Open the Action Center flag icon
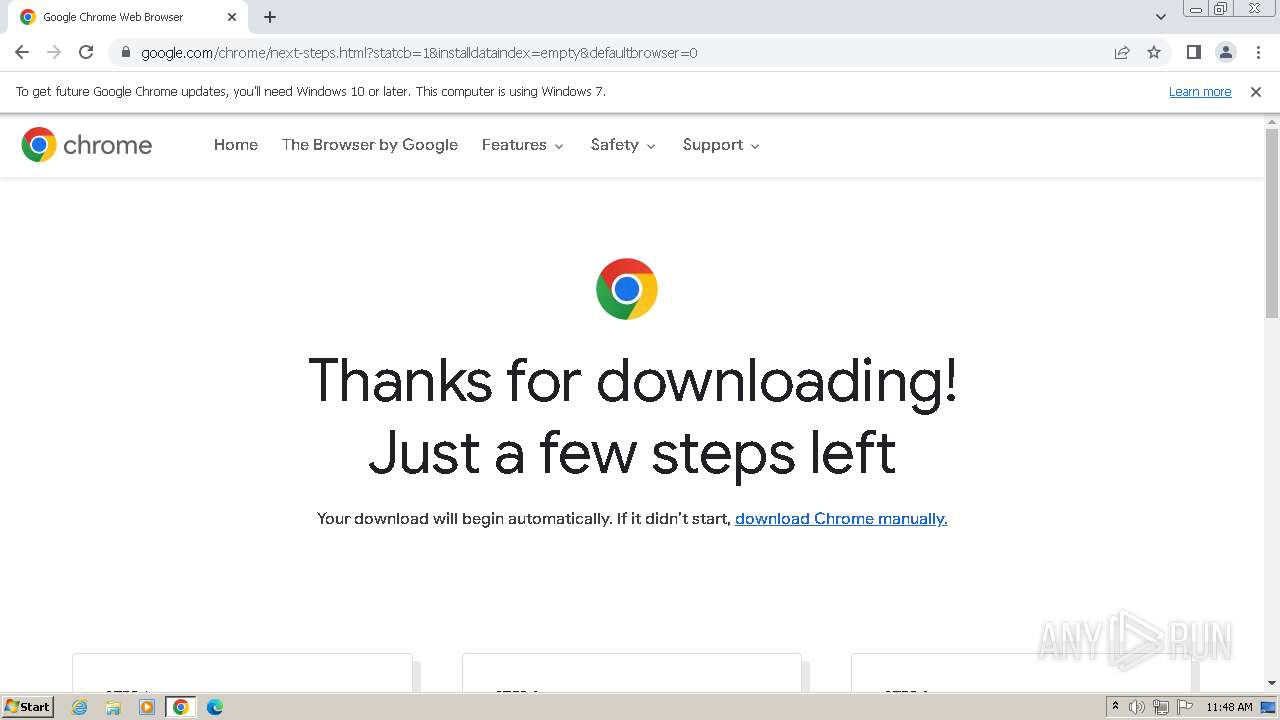 [x=1185, y=707]
